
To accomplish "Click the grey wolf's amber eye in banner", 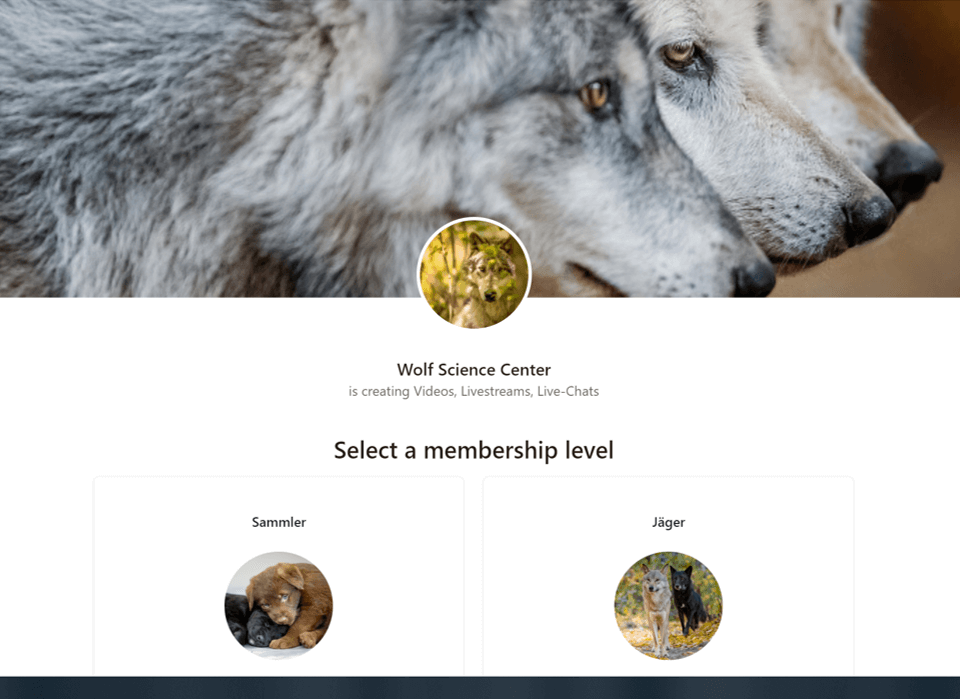I will 594,94.
